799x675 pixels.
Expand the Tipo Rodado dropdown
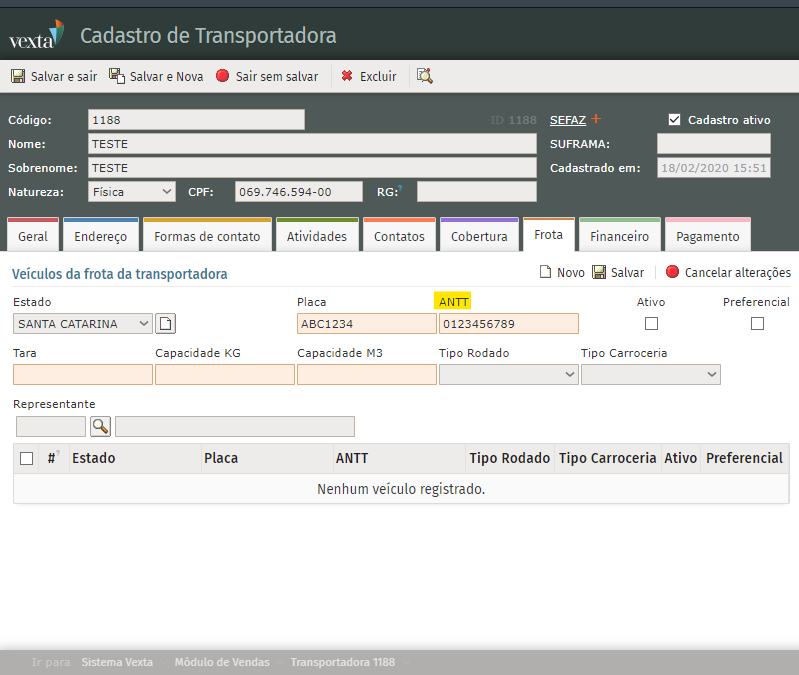click(x=509, y=374)
